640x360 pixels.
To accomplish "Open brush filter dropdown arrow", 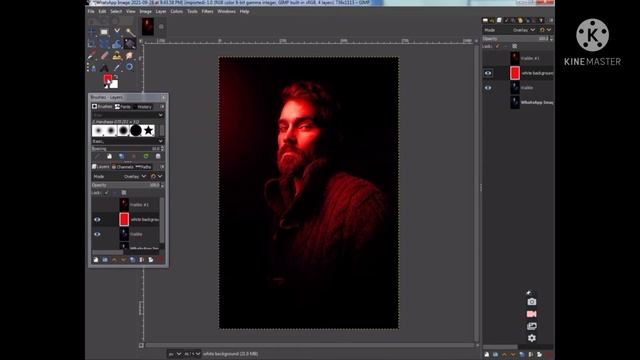I will [160, 115].
